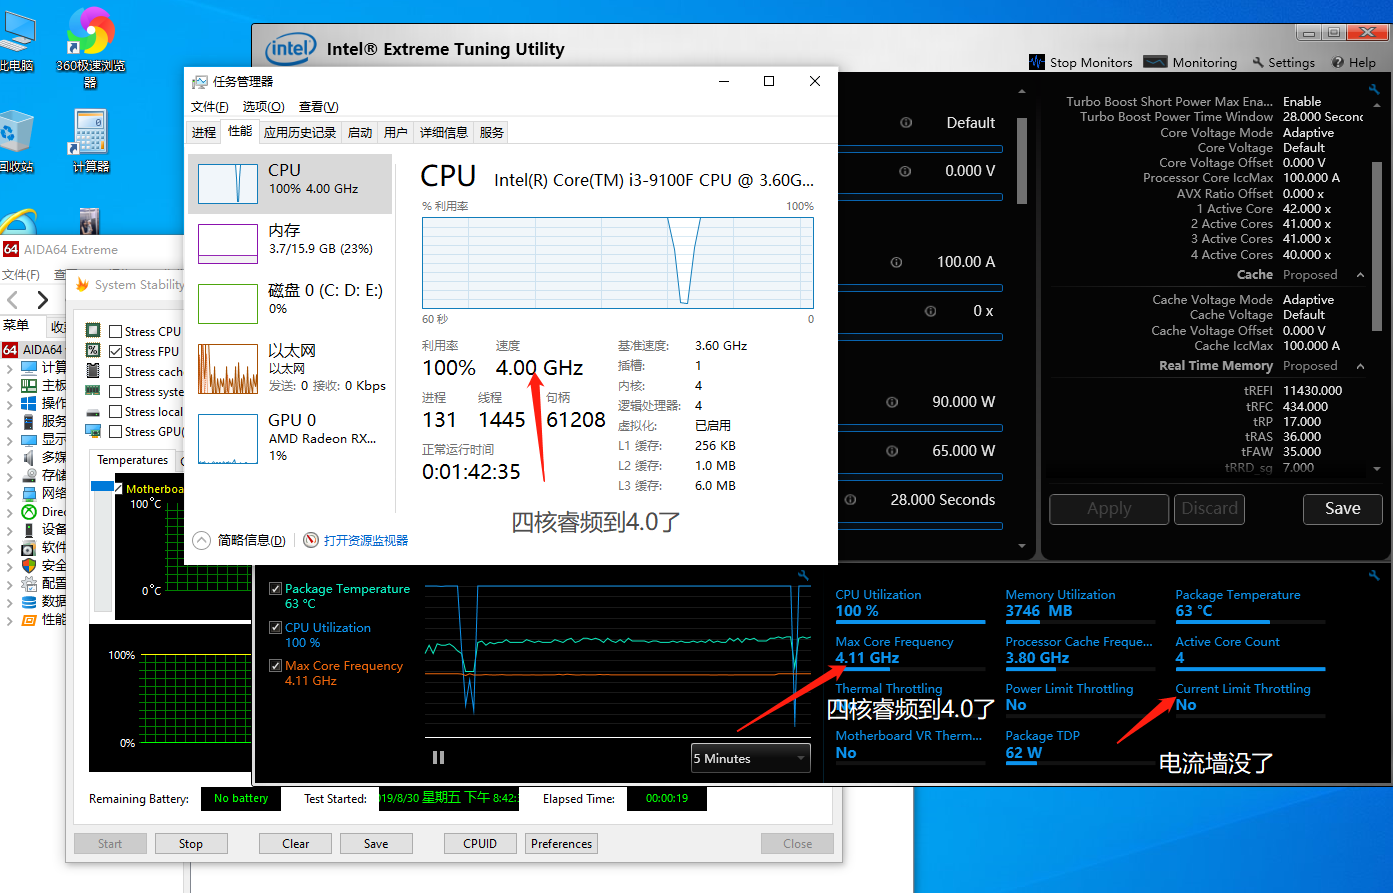Expand the 主板 motherboard tree node
This screenshot has width=1393, height=893.
pyautogui.click(x=10, y=386)
